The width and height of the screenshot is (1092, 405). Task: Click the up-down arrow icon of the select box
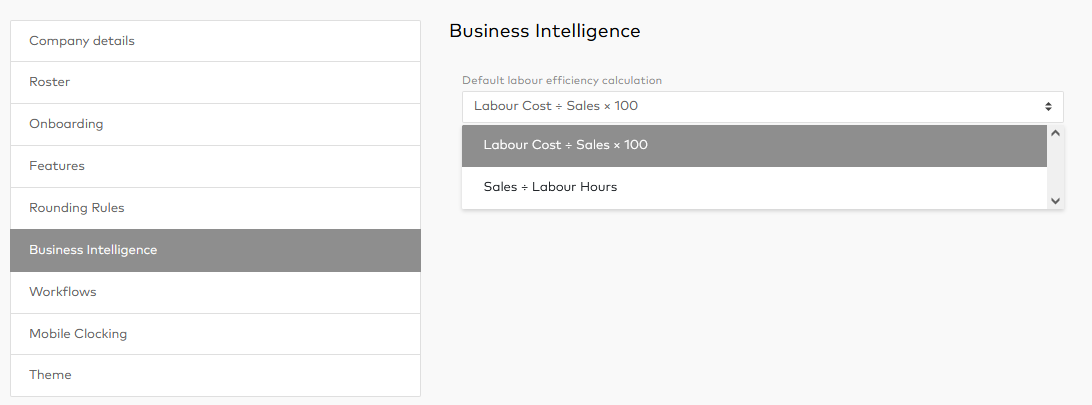pyautogui.click(x=1048, y=106)
